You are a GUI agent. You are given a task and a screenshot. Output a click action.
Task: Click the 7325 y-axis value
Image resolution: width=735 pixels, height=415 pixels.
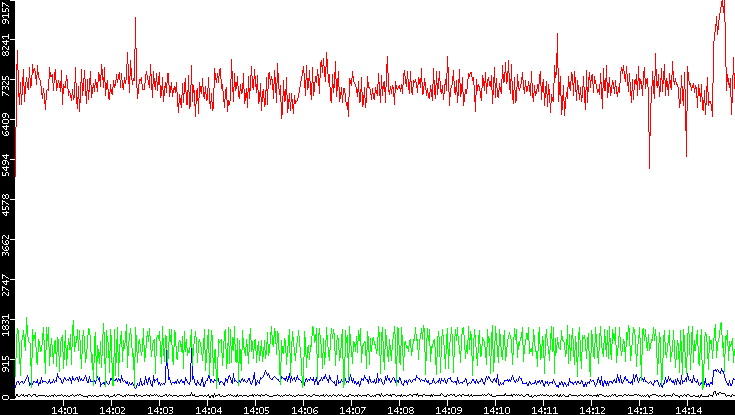[6, 87]
